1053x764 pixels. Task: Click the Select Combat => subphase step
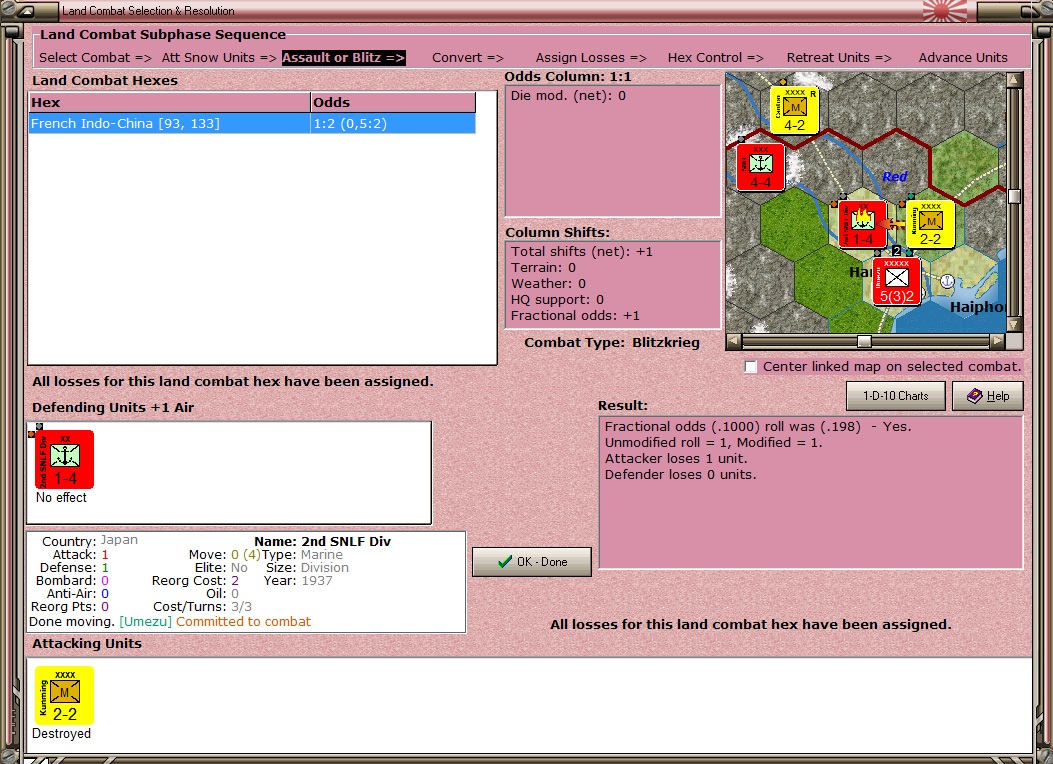coord(95,58)
